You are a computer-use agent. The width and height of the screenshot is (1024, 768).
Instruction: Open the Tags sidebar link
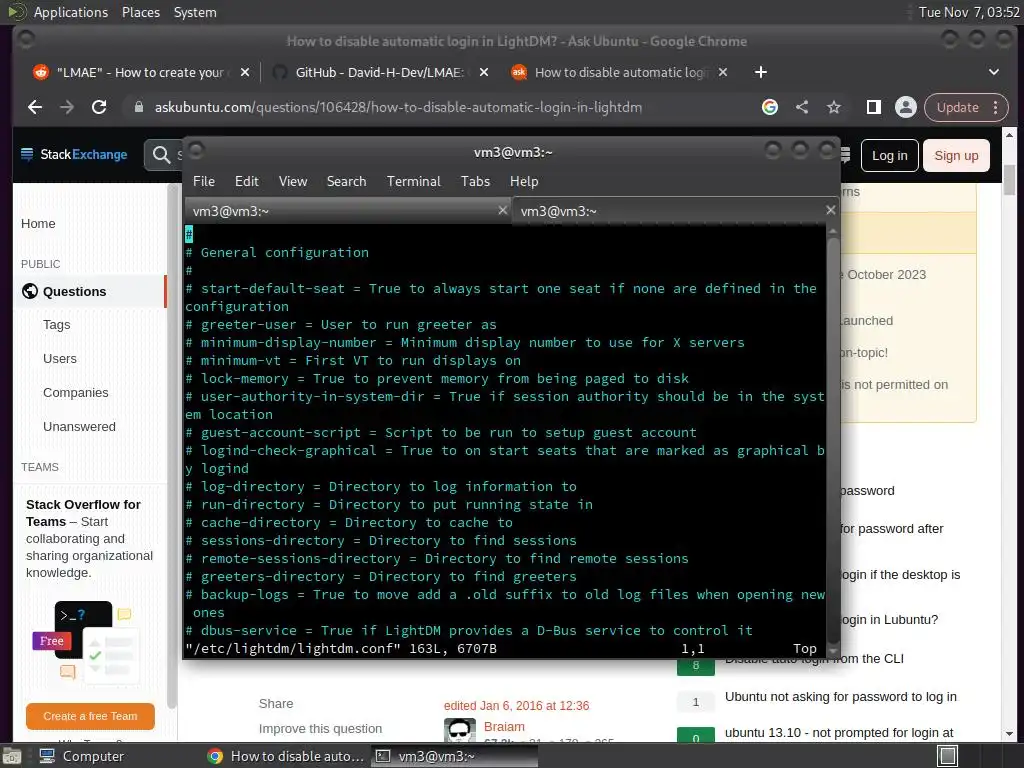pyautogui.click(x=57, y=325)
